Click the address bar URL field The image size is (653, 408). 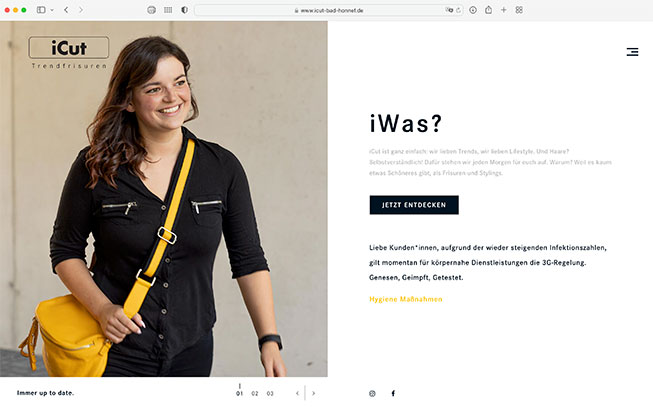329,10
